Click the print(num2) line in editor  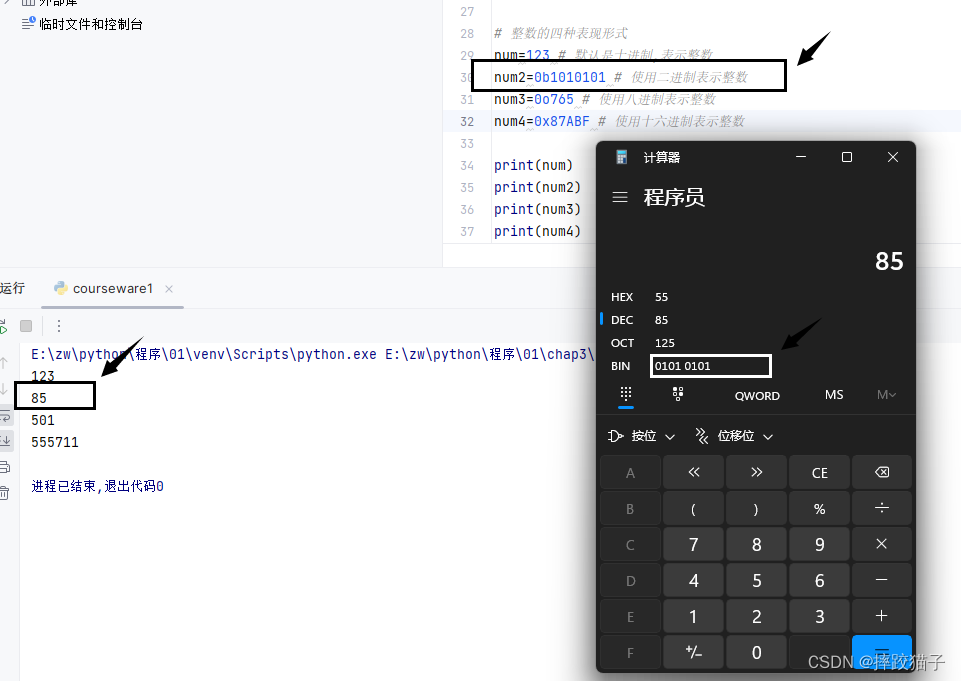point(537,187)
